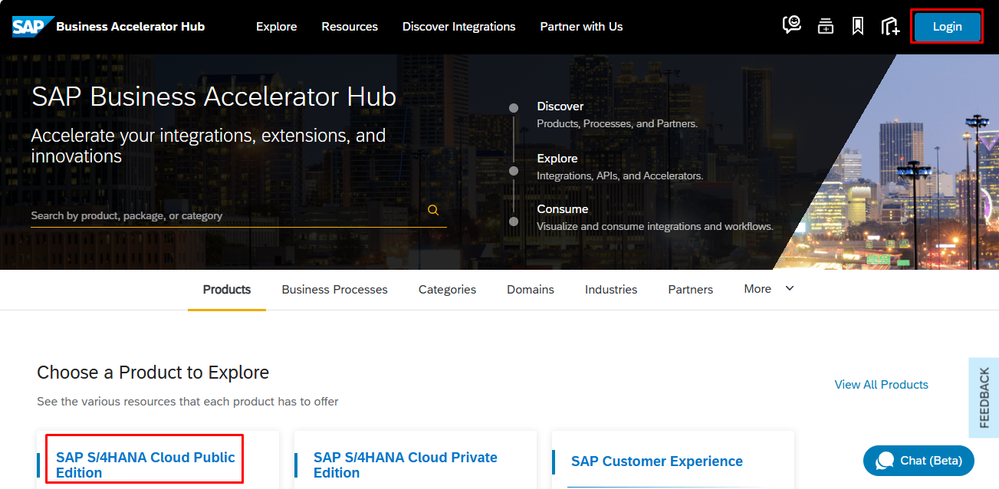Screen dimensions: 999x489
Task: Open the feedback smiley chat icon
Action: 792,27
